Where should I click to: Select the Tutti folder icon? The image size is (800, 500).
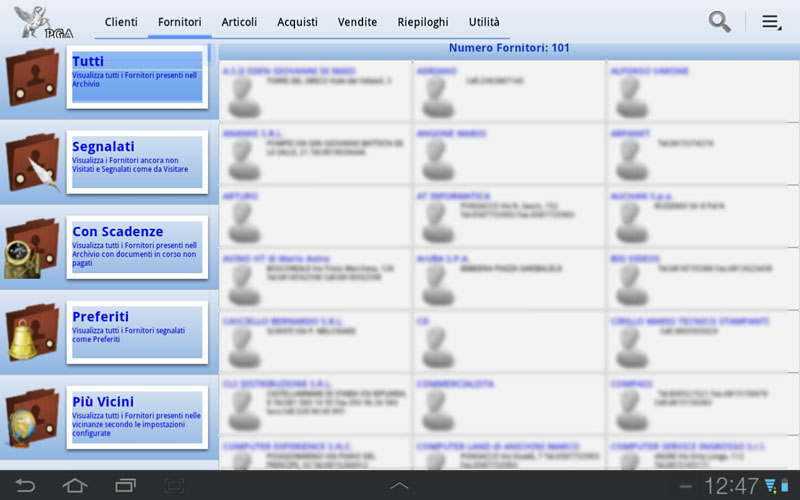coord(32,77)
